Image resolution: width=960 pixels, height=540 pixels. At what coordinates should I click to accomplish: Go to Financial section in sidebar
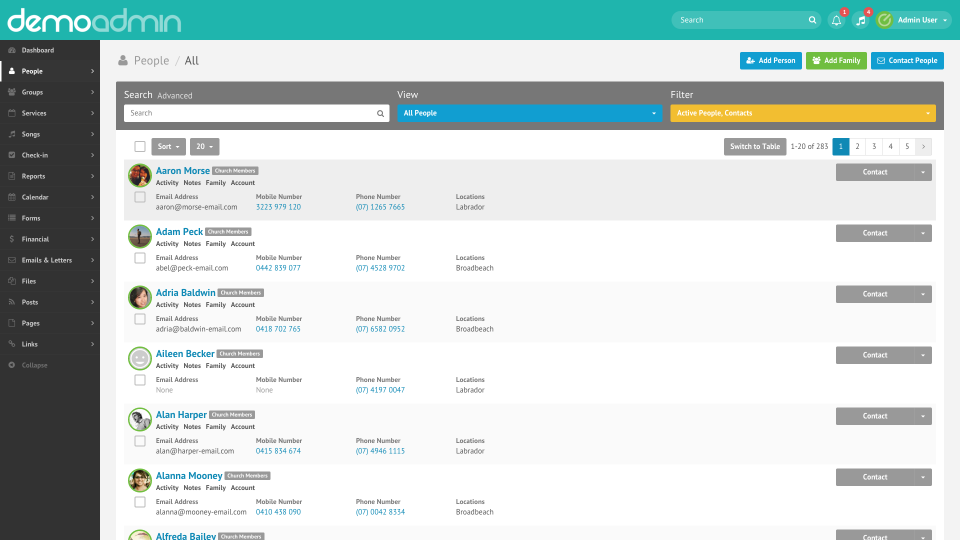click(x=35, y=239)
